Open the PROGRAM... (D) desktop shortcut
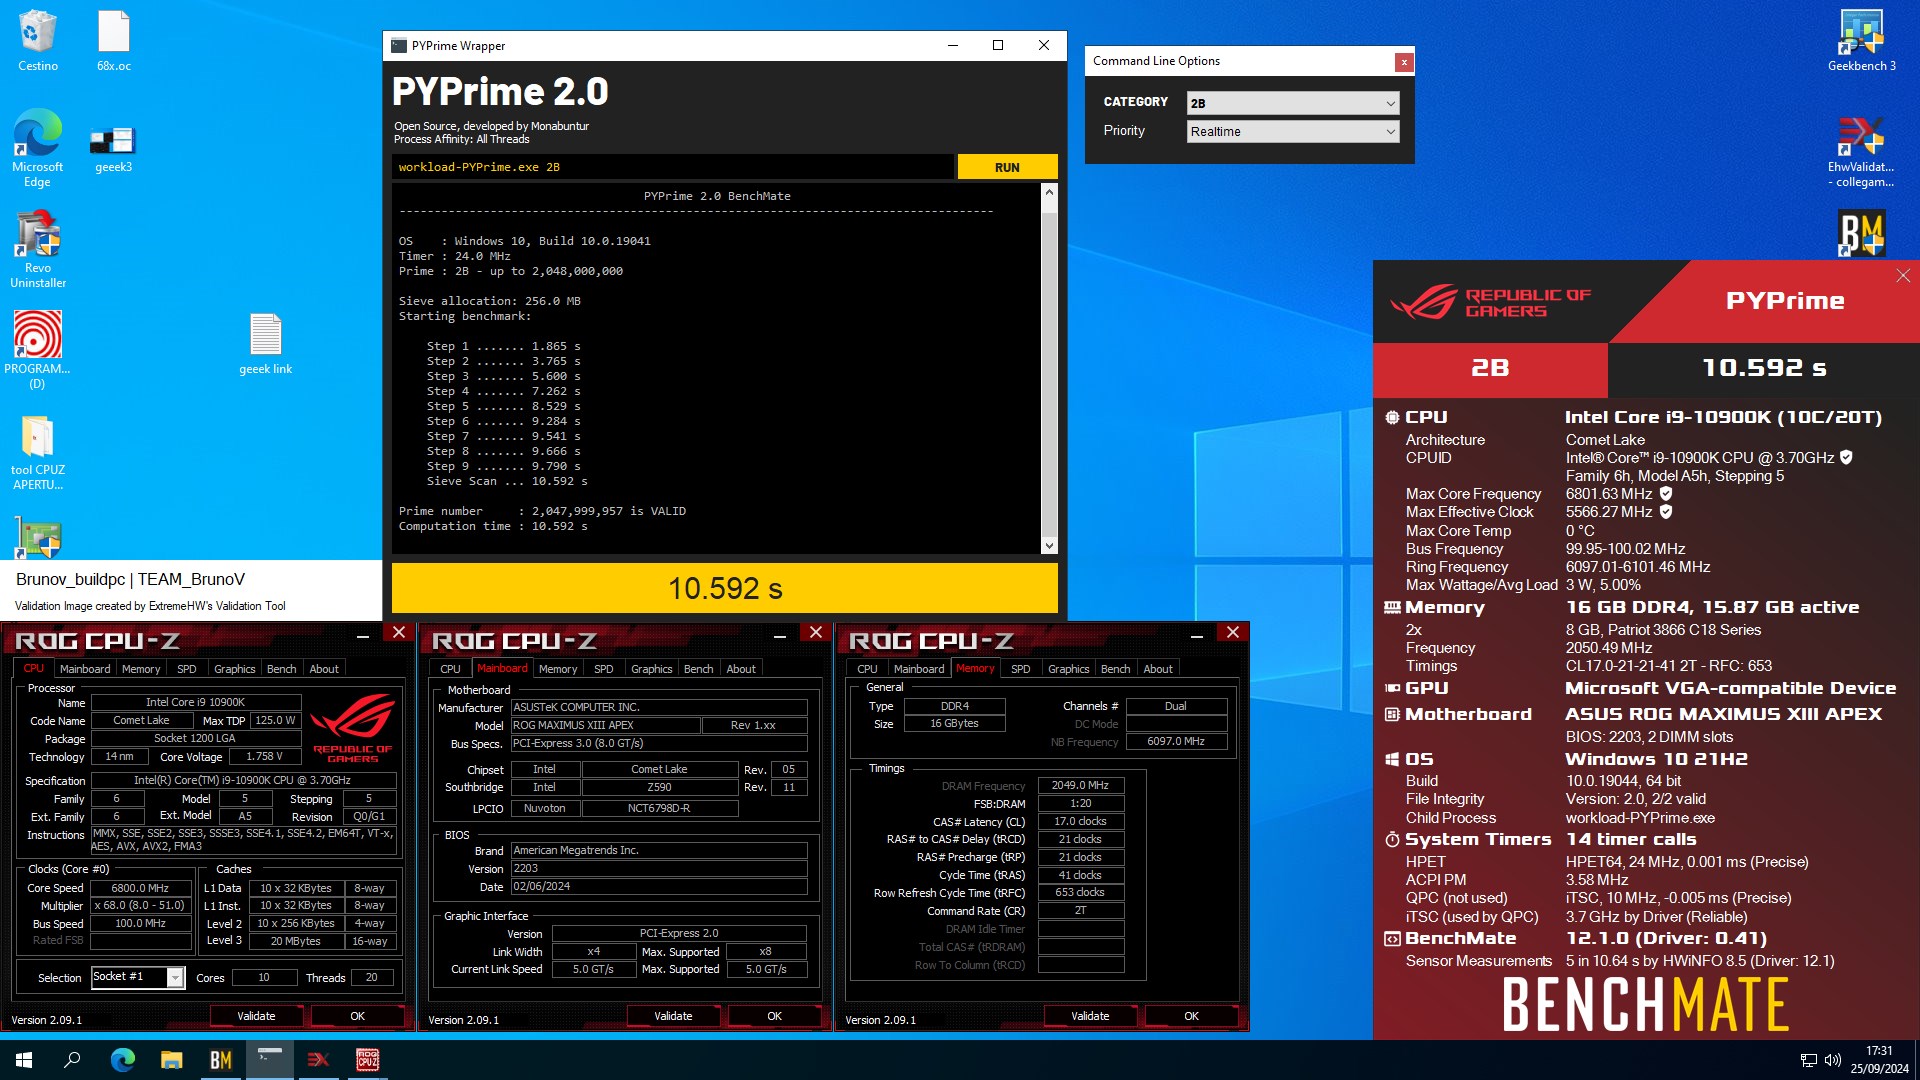The width and height of the screenshot is (1920, 1080). point(37,349)
